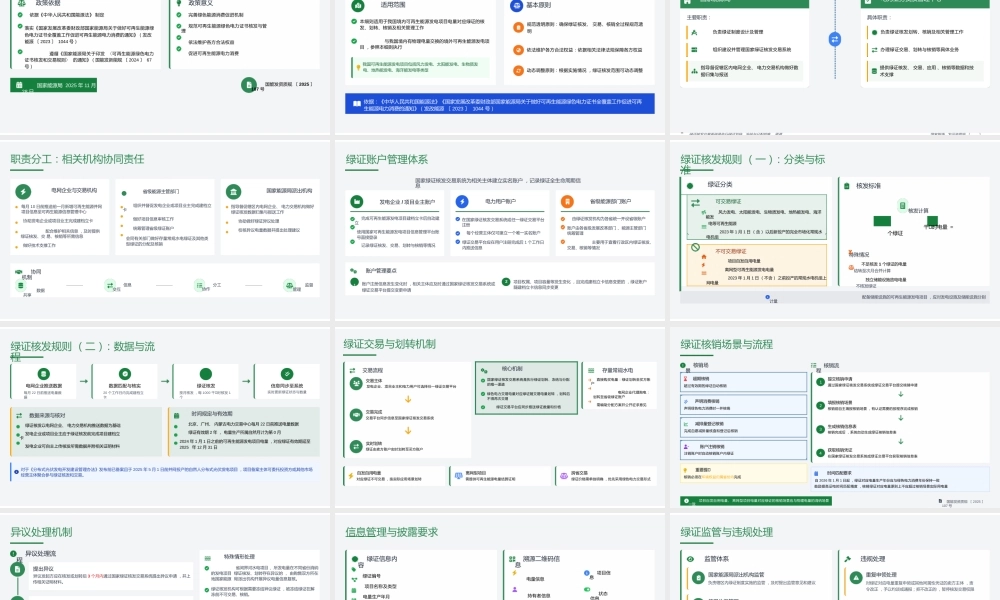Click the orange icon beside 省级能源部门账户
Viewport: 1000px width, 600px height.
coord(568,201)
